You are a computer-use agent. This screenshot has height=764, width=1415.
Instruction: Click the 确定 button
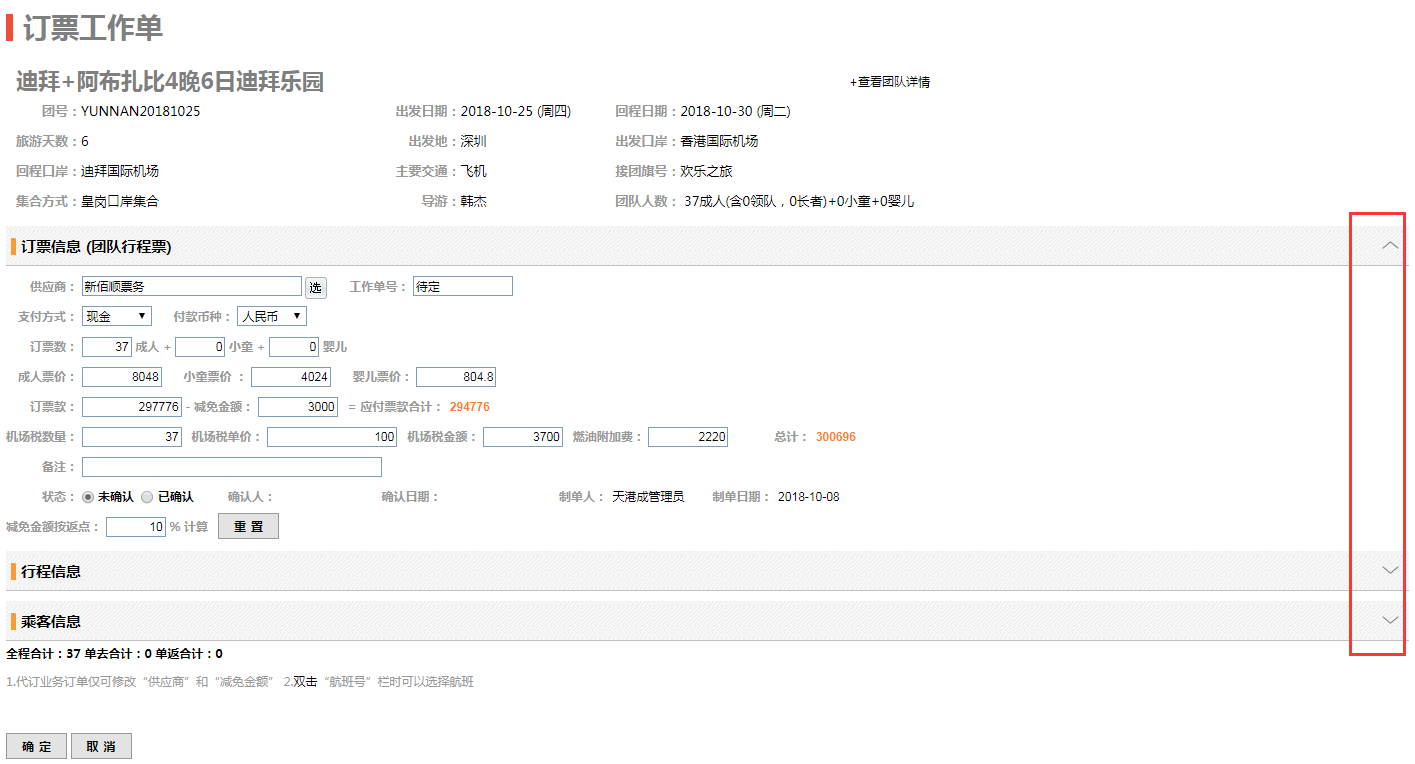(36, 747)
